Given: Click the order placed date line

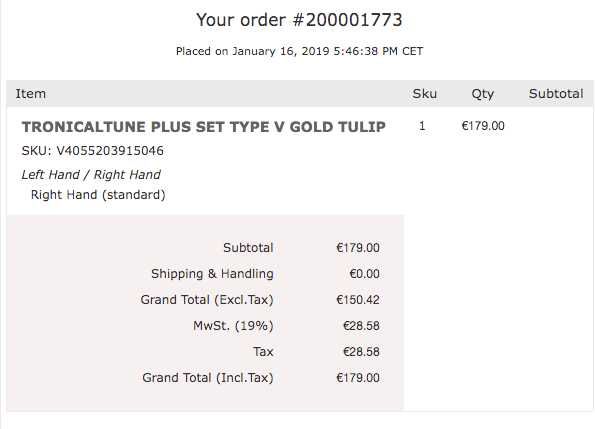Looking at the screenshot, I should [x=299, y=51].
